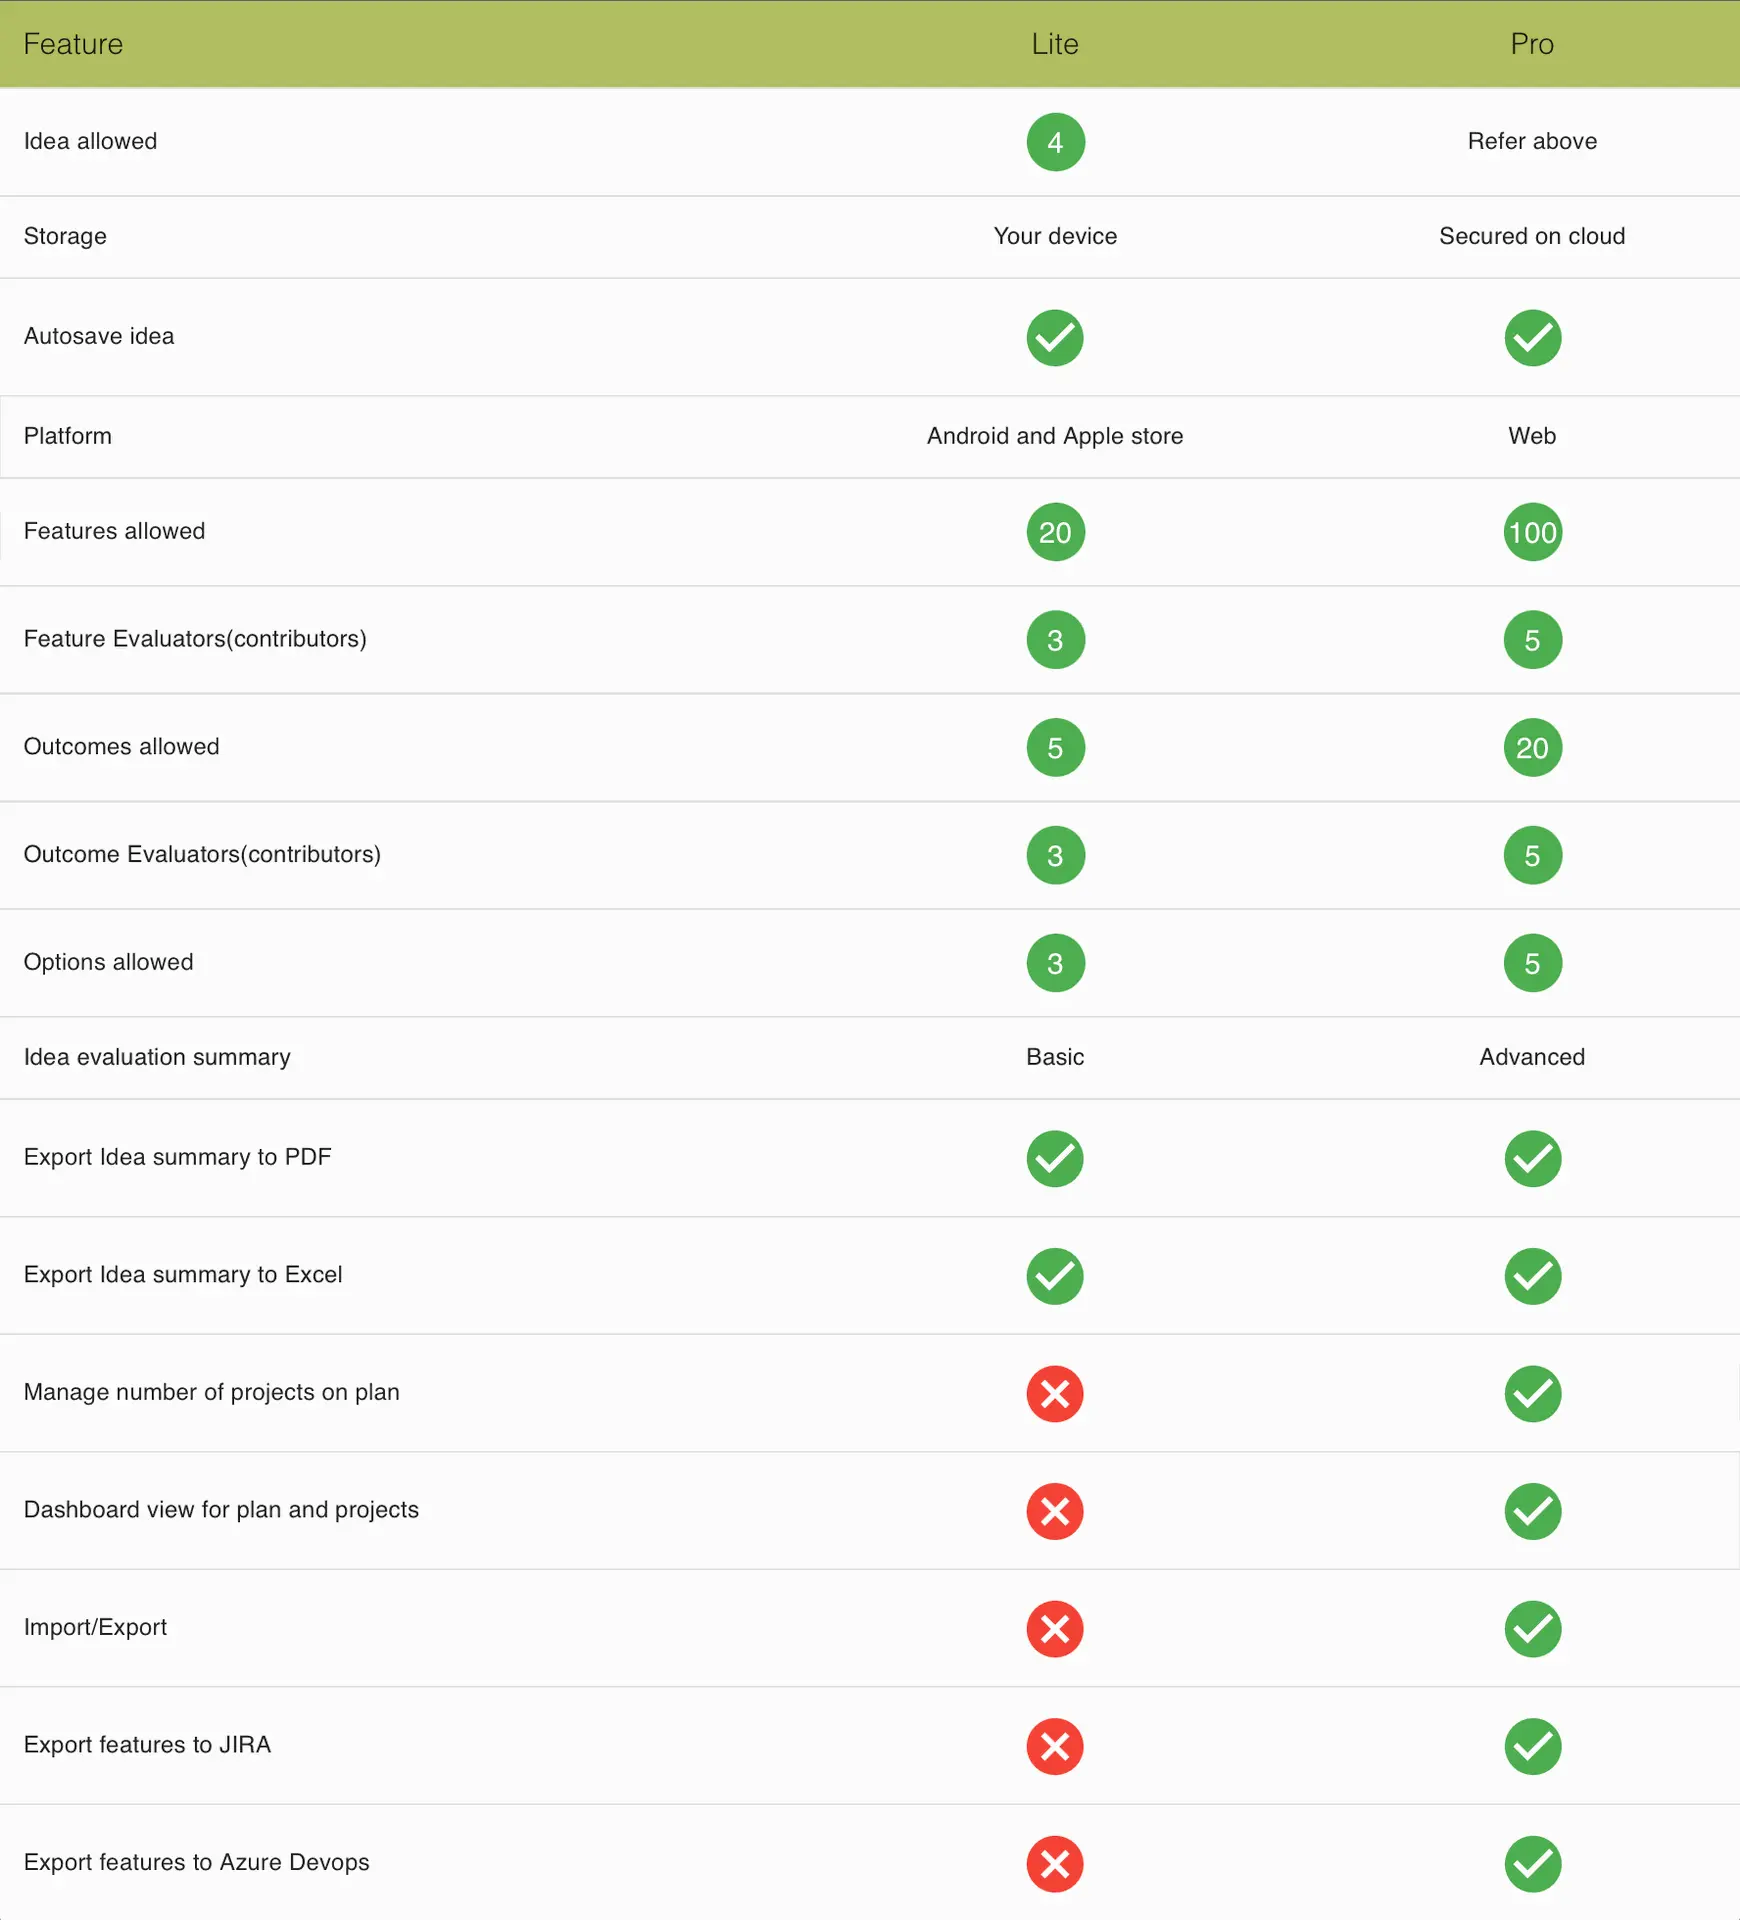Image resolution: width=1740 pixels, height=1920 pixels.
Task: Click the Pro checkmark for Export Idea summary to PDF
Action: [1532, 1159]
